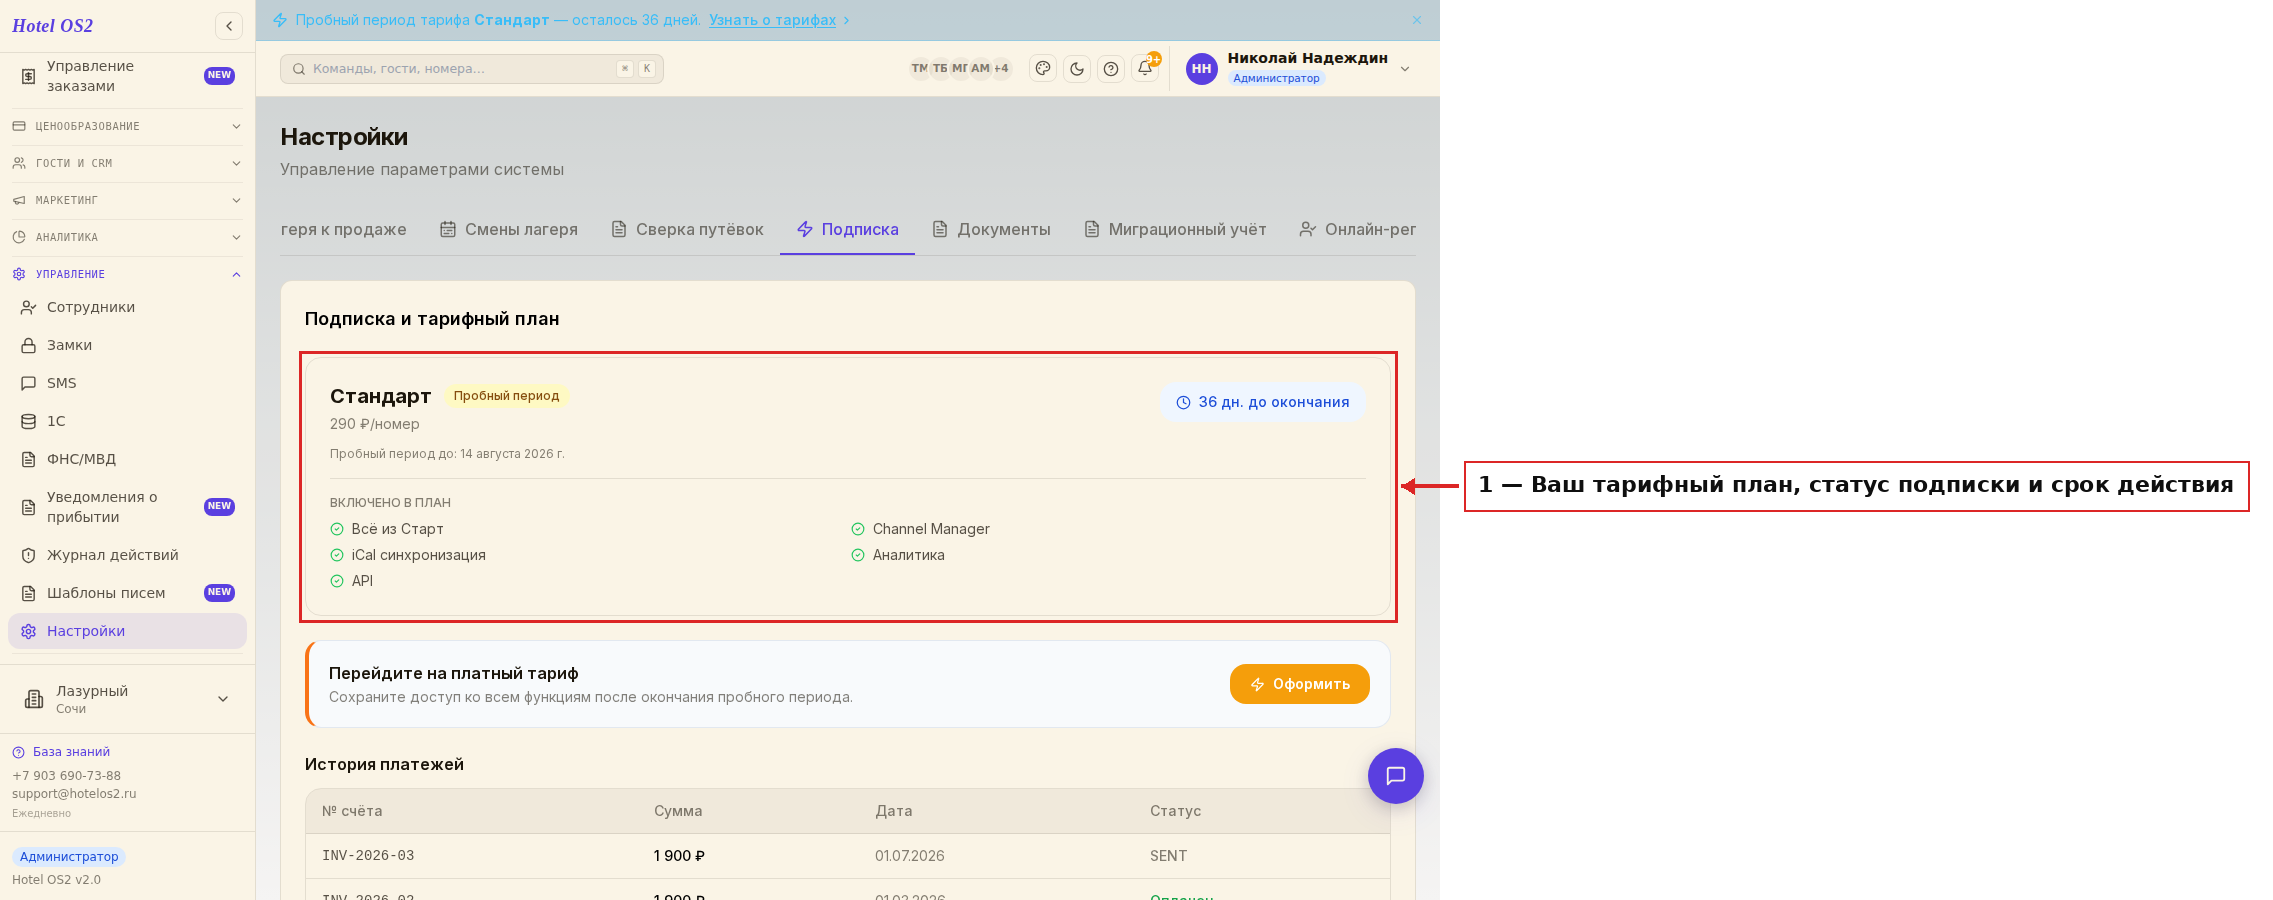Screen dimensions: 2273x900
Task: Click the Администратор role badge in sidebar footer
Action: tap(69, 857)
